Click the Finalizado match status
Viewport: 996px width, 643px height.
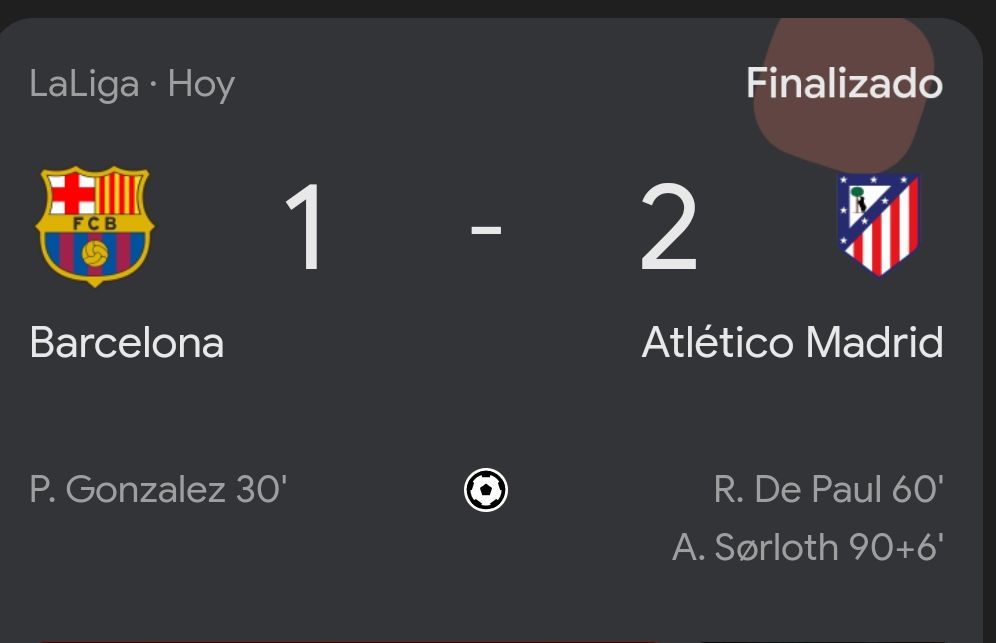pyautogui.click(x=844, y=83)
